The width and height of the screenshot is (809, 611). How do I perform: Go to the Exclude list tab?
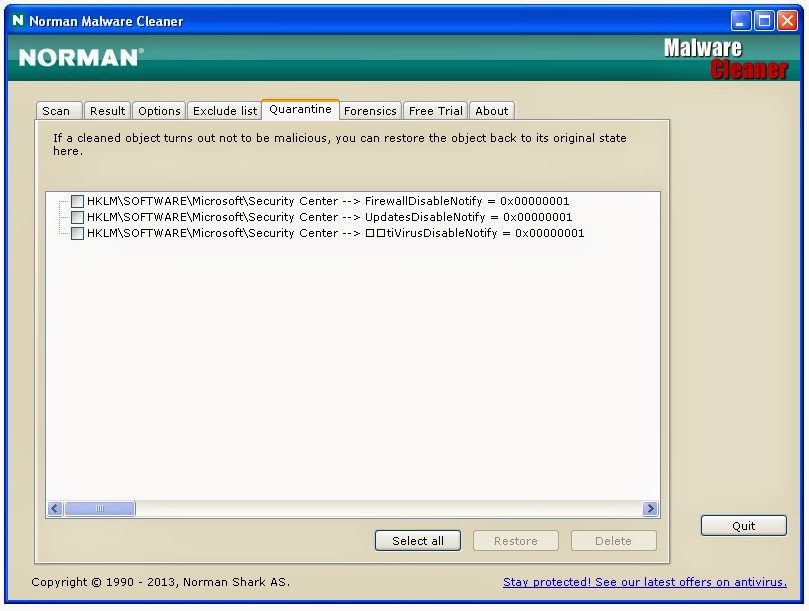[x=224, y=110]
